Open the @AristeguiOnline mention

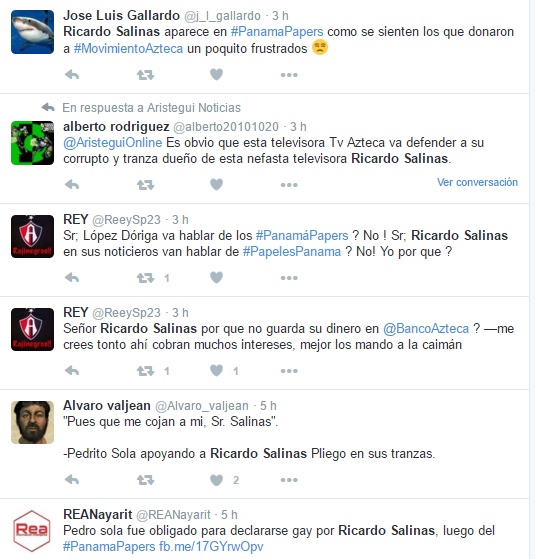113,143
